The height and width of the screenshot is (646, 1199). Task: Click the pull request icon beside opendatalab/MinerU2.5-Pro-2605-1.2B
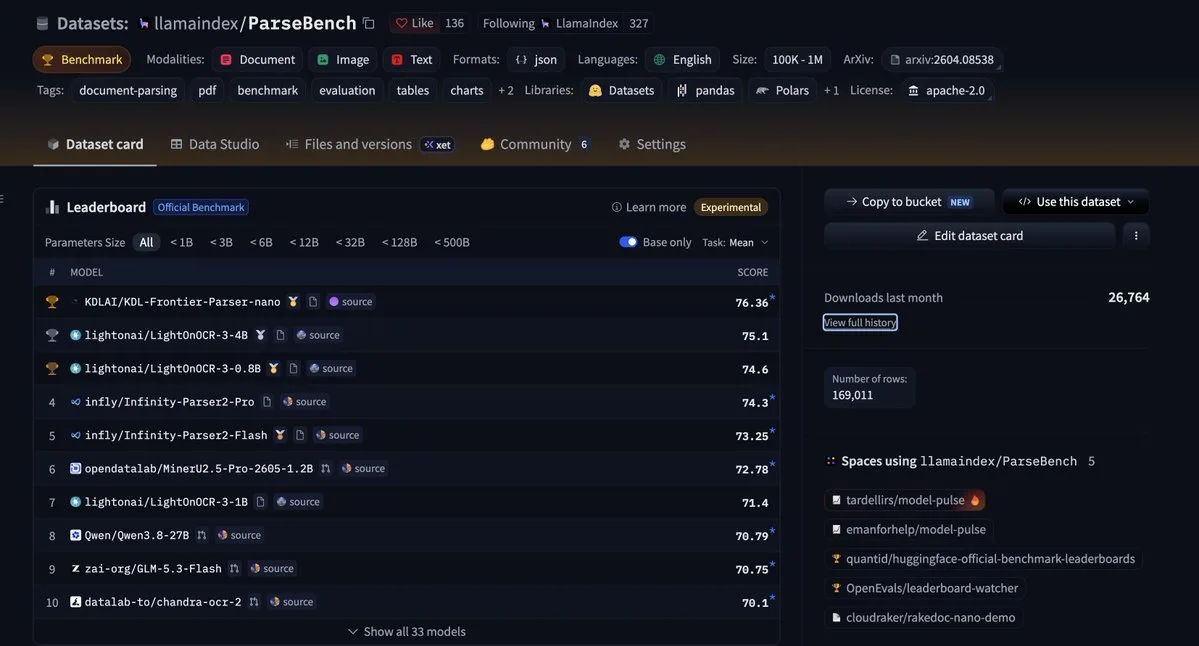tap(326, 469)
